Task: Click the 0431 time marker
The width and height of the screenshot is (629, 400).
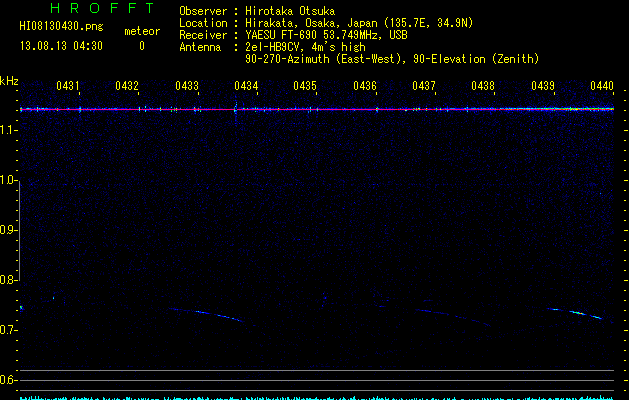Action: tap(67, 86)
